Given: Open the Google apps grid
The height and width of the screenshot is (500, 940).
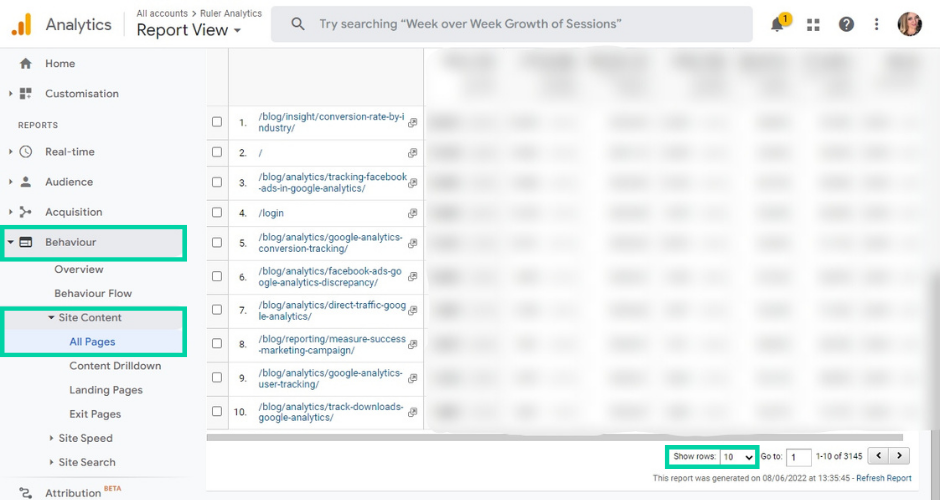Looking at the screenshot, I should [813, 25].
